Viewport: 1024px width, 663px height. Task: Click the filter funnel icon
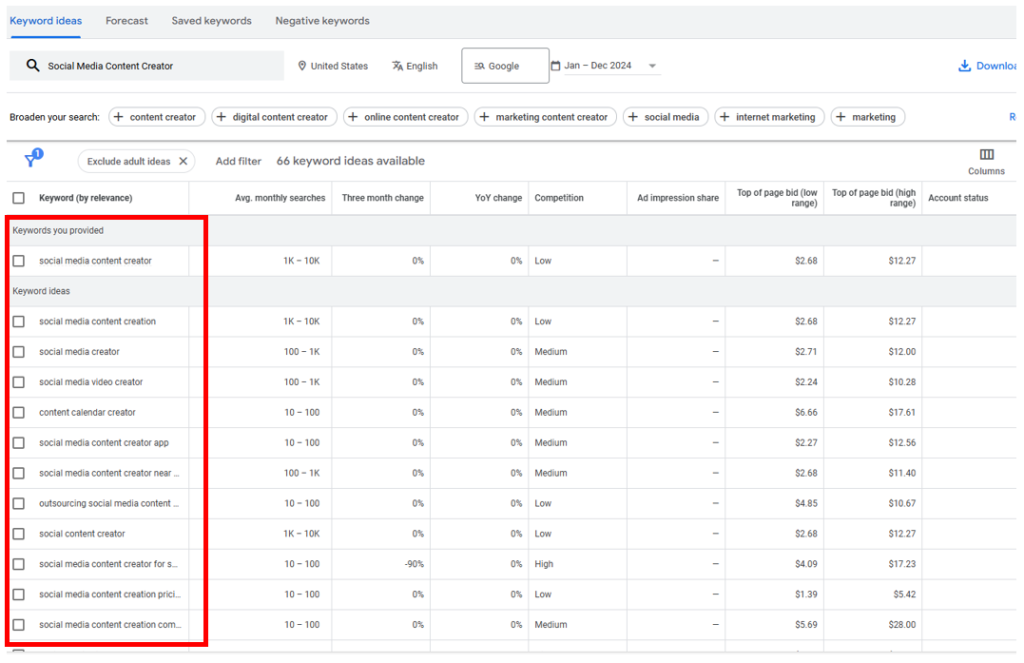pyautogui.click(x=32, y=161)
